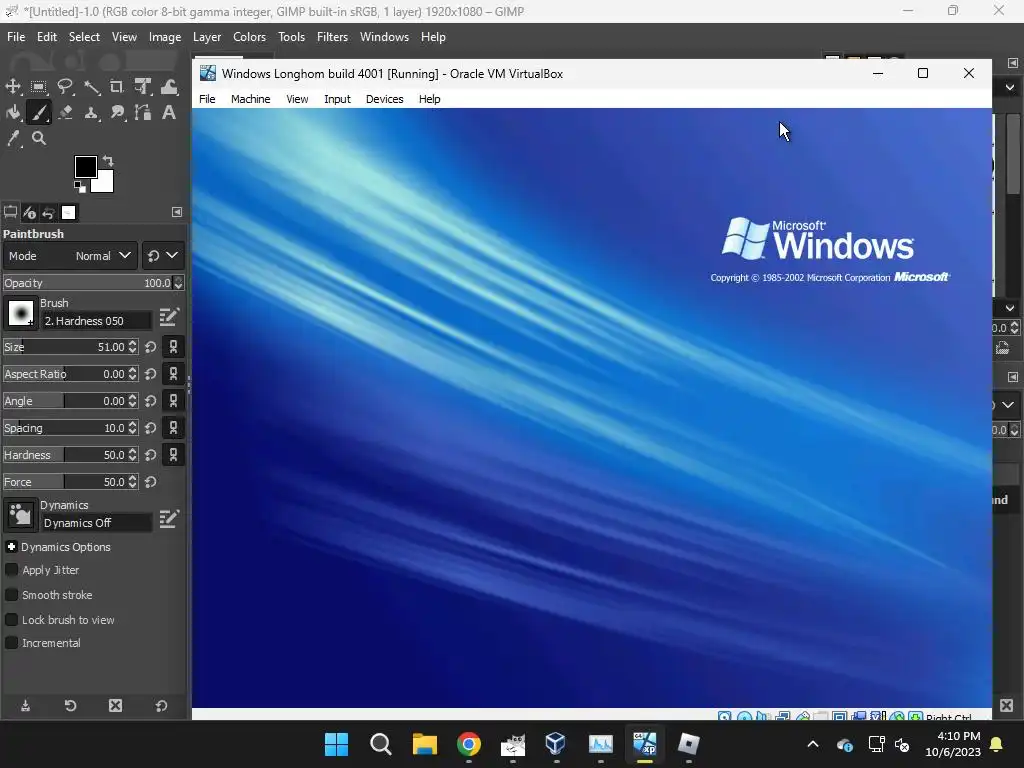
Task: Open the Mode Normal dropdown
Action: [x=71, y=256]
